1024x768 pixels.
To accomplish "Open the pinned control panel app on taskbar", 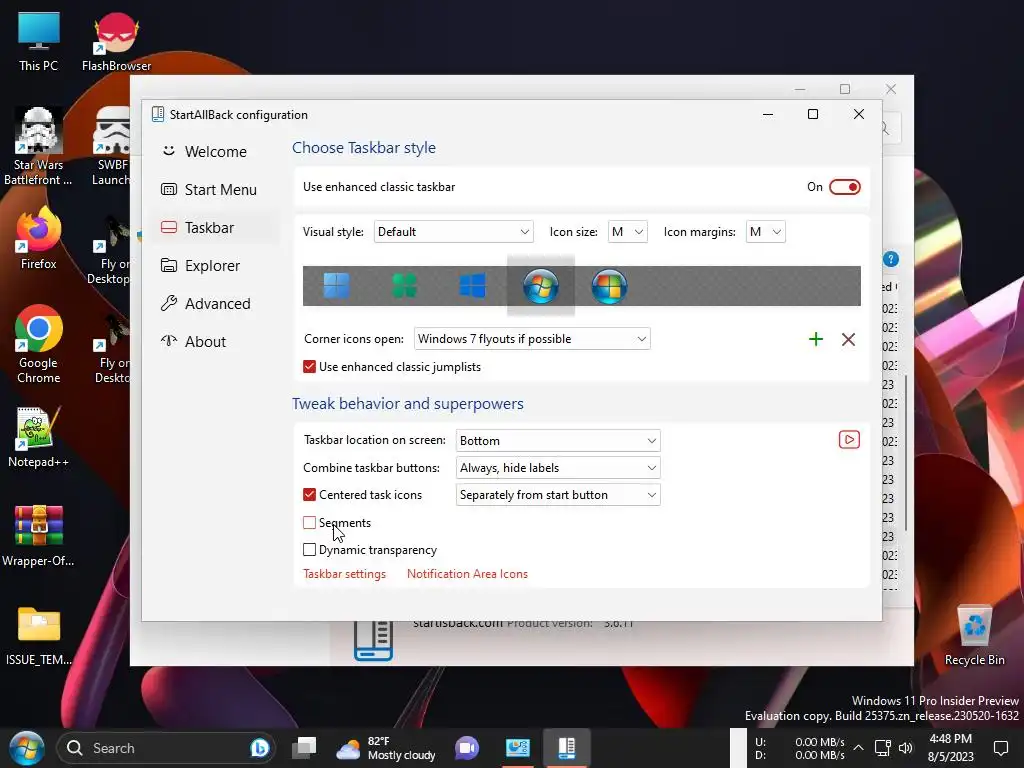I will coord(518,748).
